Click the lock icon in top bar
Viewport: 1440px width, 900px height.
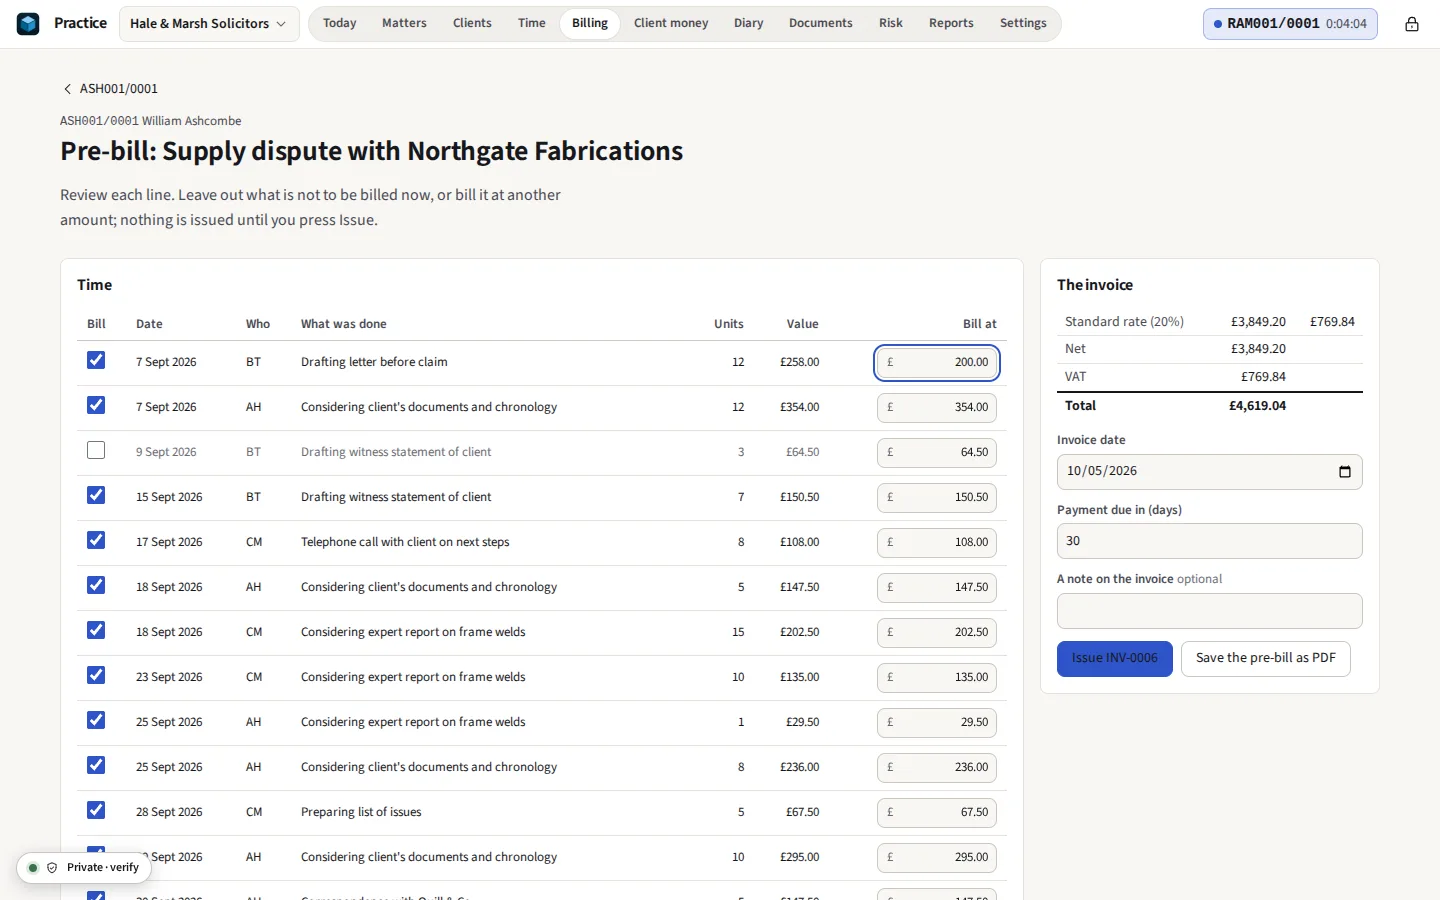[x=1411, y=24]
